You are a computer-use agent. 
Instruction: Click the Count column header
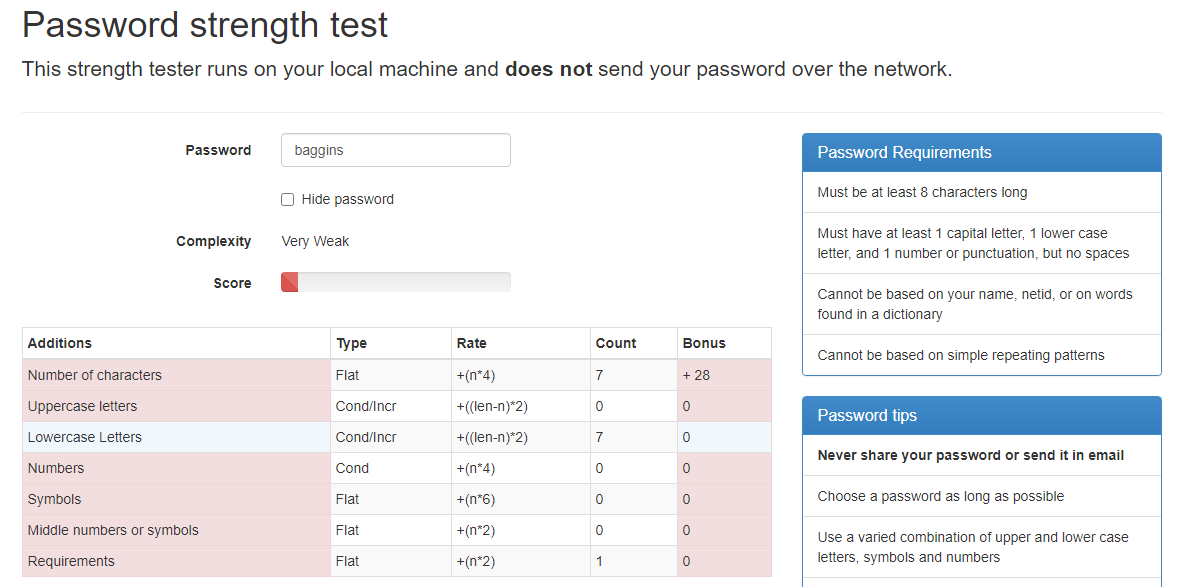tap(616, 343)
